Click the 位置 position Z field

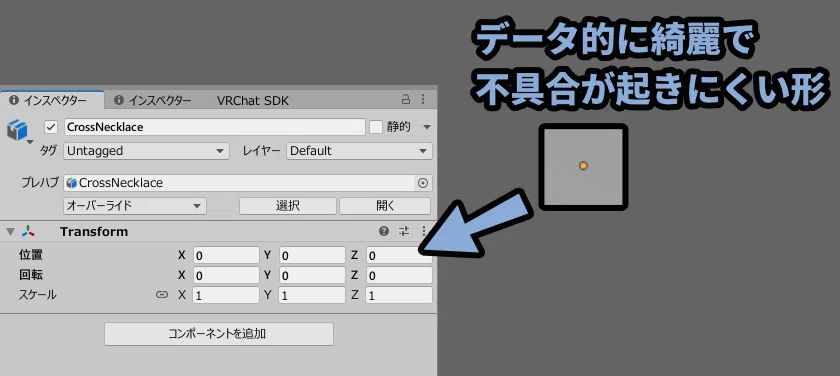[399, 255]
